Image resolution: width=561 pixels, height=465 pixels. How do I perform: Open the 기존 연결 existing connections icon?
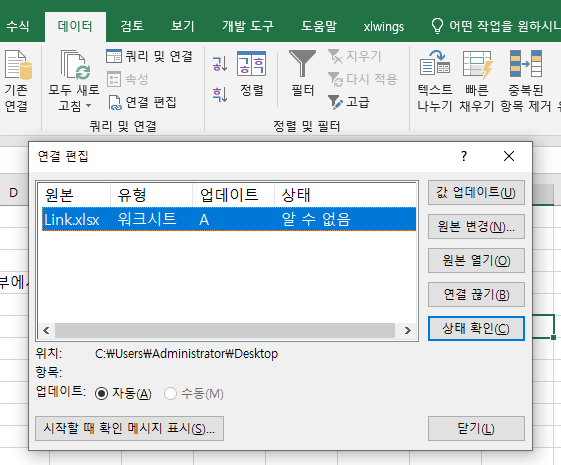(18, 65)
